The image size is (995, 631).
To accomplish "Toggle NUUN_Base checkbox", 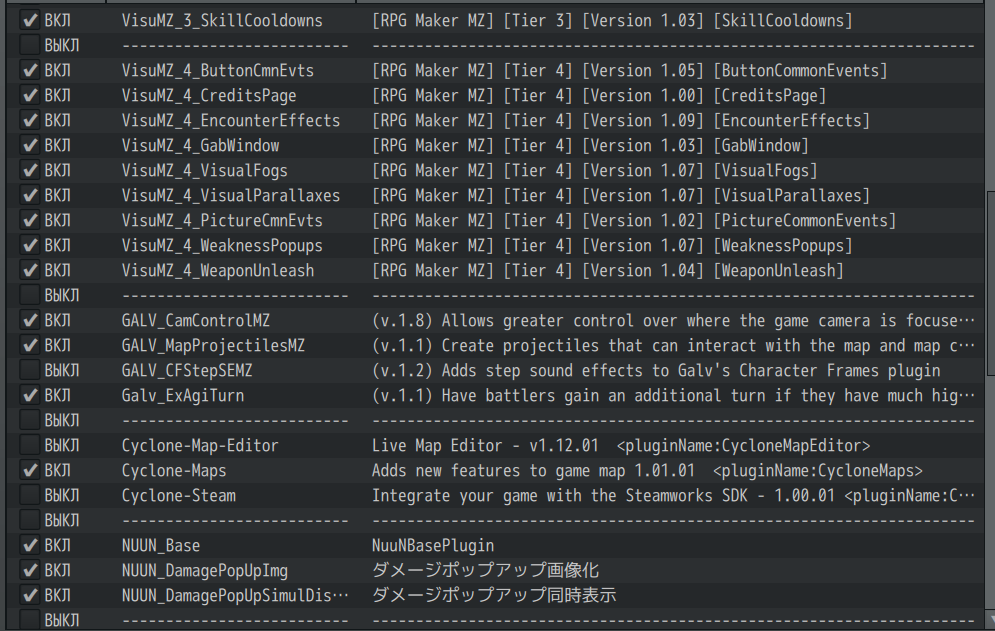I will 30,545.
